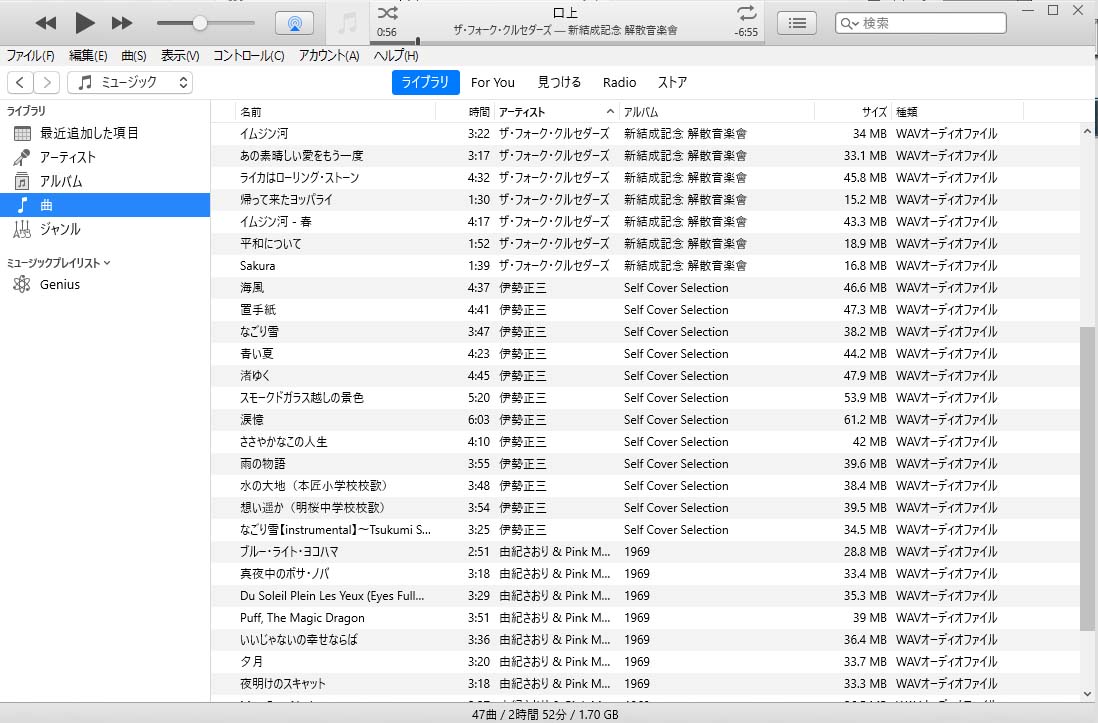The image size is (1098, 723).
Task: Open the AirPlay output selector
Action: [293, 23]
